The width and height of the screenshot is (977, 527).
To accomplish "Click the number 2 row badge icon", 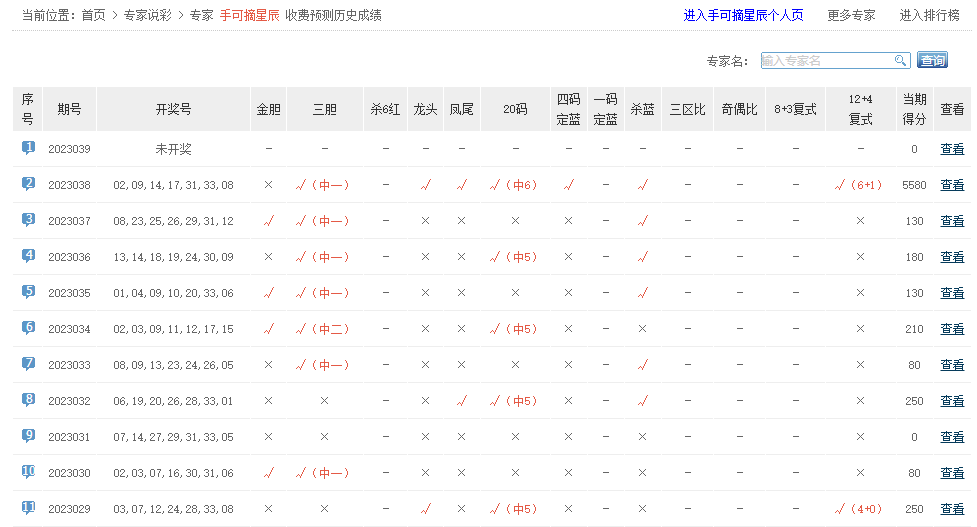I will pos(28,184).
